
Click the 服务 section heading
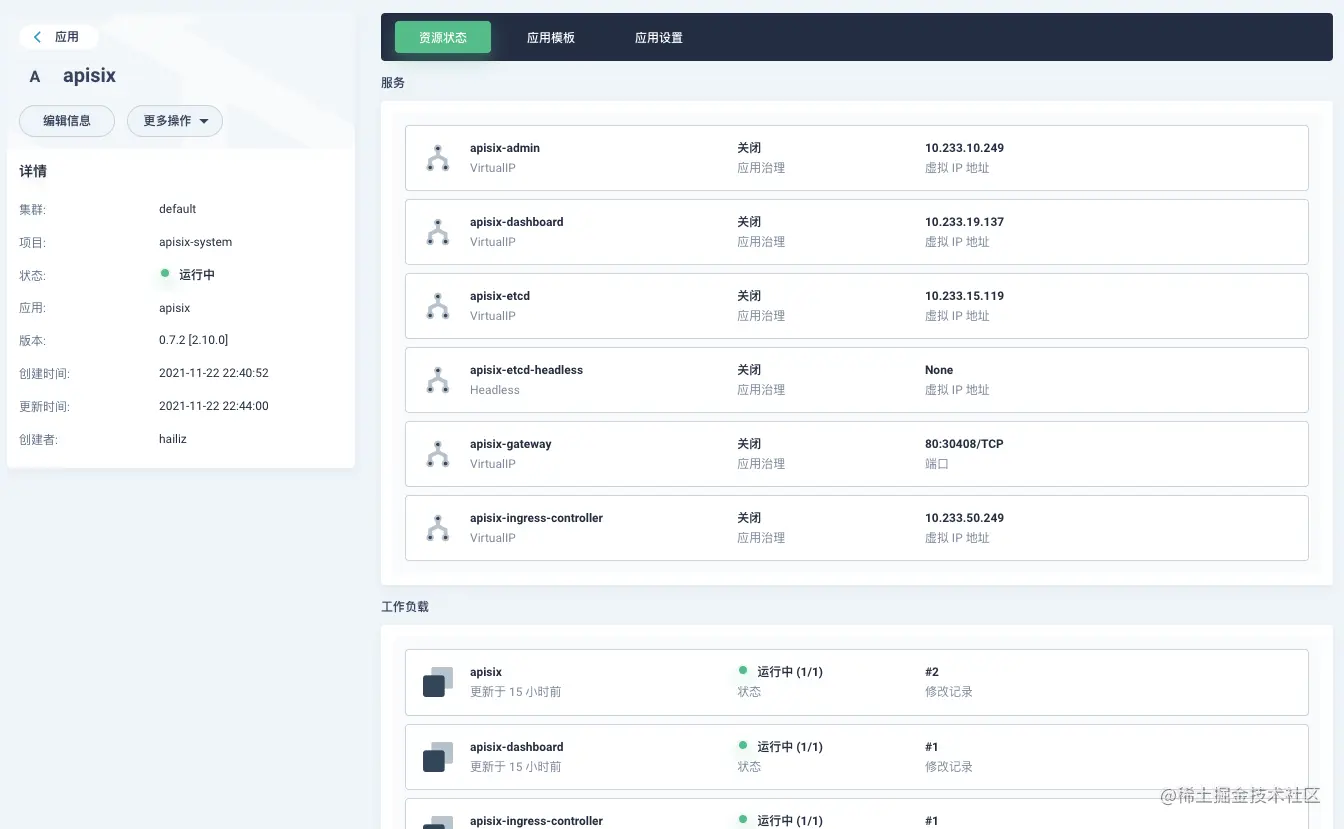pyautogui.click(x=393, y=83)
